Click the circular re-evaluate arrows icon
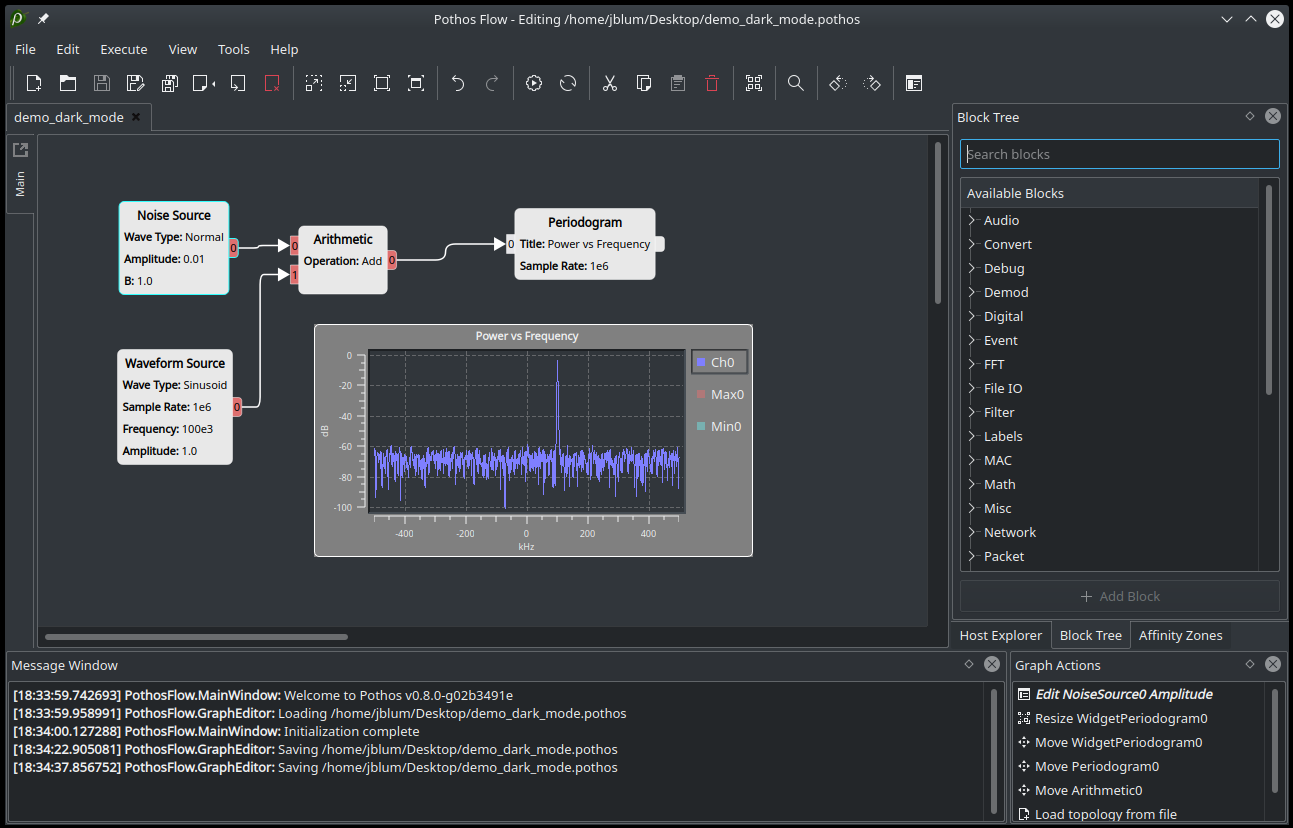This screenshot has width=1293, height=828. coord(568,83)
